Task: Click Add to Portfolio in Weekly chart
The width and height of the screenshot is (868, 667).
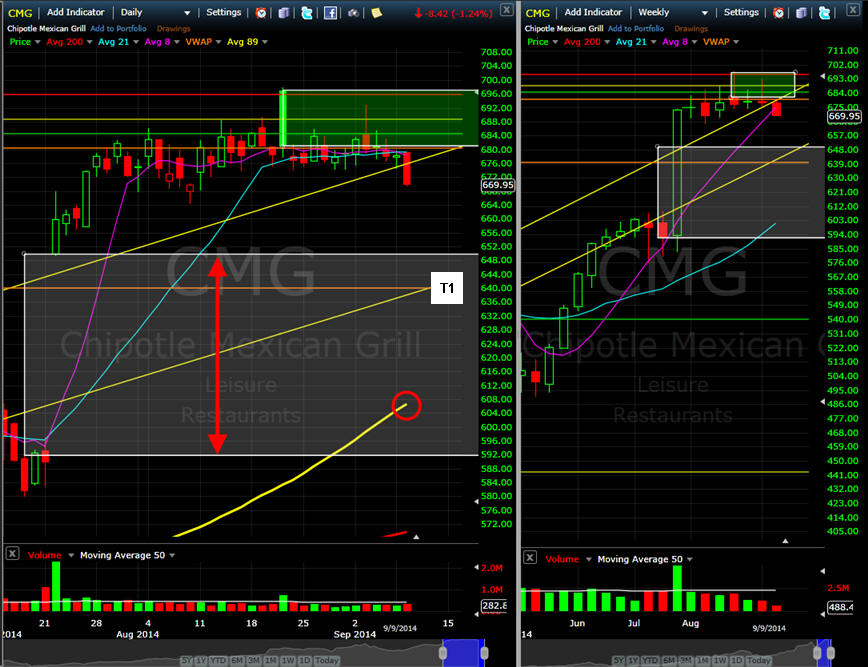Action: click(x=636, y=28)
